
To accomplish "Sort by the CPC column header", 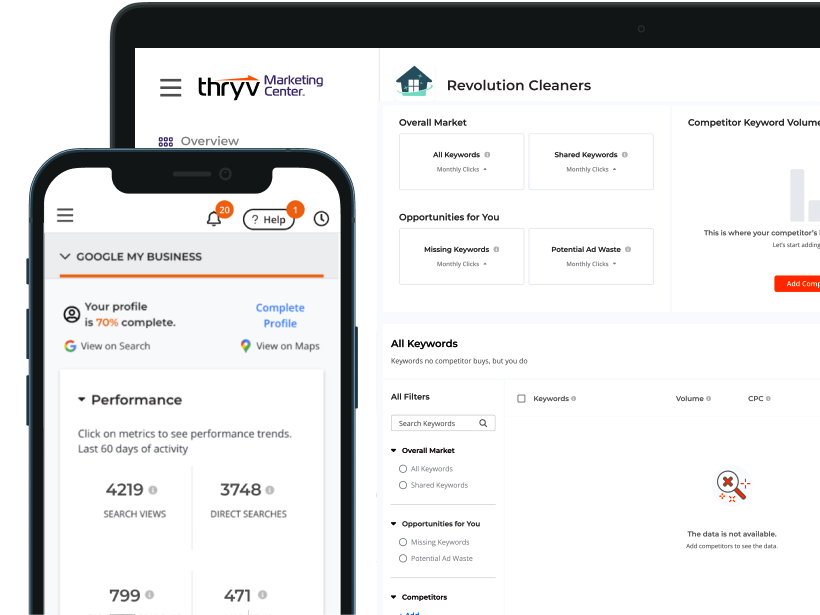I will tap(756, 398).
